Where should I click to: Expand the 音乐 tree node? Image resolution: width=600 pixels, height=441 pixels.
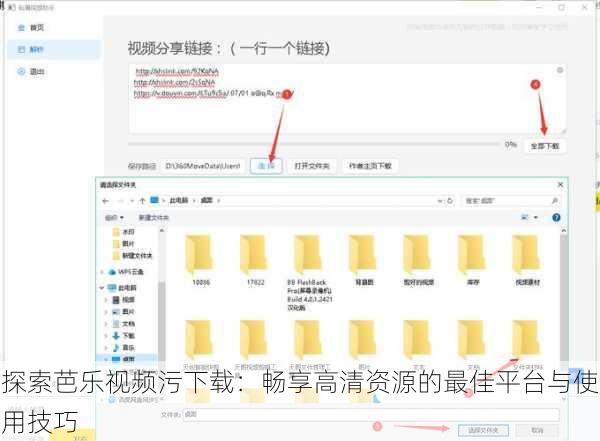click(106, 348)
